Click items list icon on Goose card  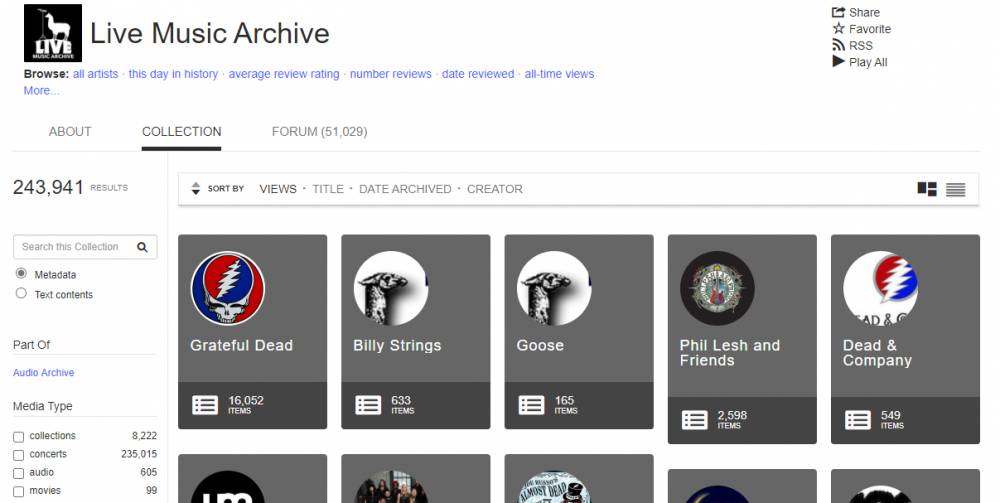point(531,405)
